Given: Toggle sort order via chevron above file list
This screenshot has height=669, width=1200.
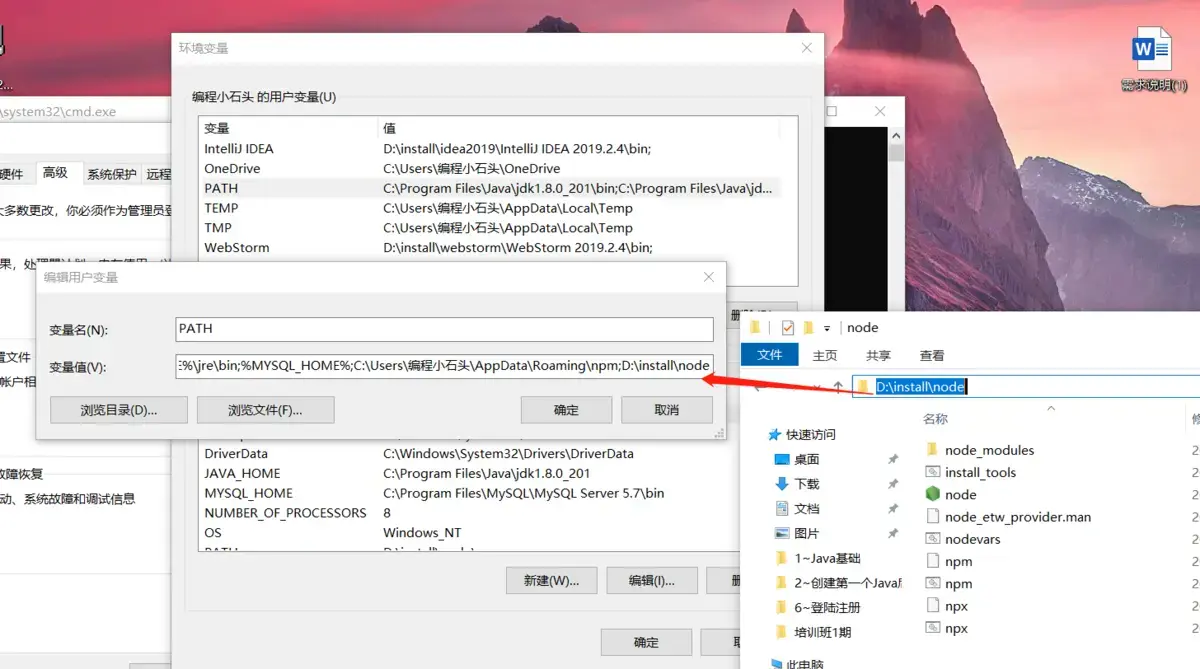Looking at the screenshot, I should (1050, 408).
